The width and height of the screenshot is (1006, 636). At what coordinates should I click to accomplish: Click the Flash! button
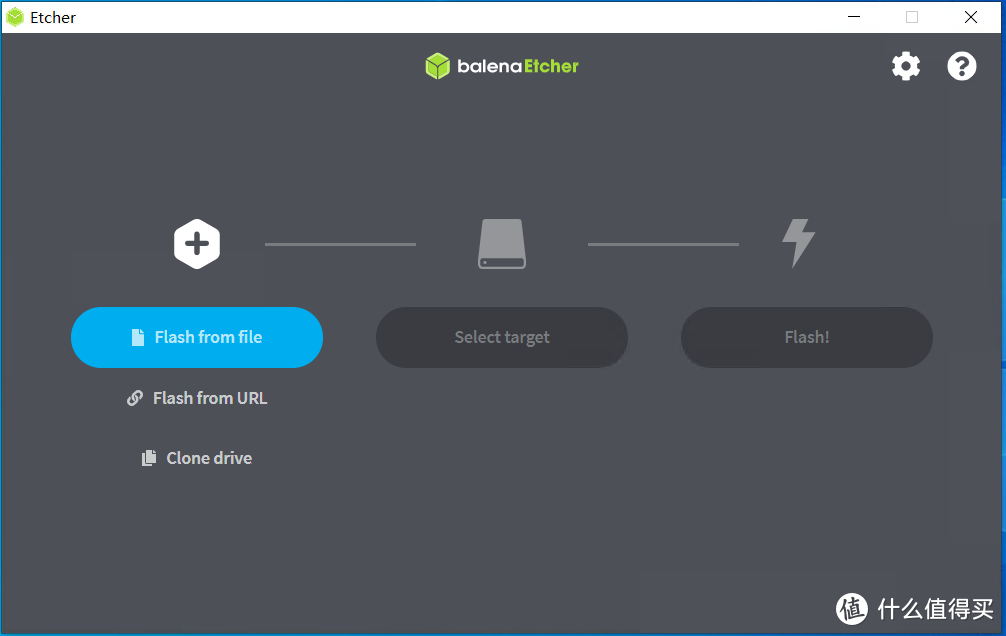click(806, 338)
